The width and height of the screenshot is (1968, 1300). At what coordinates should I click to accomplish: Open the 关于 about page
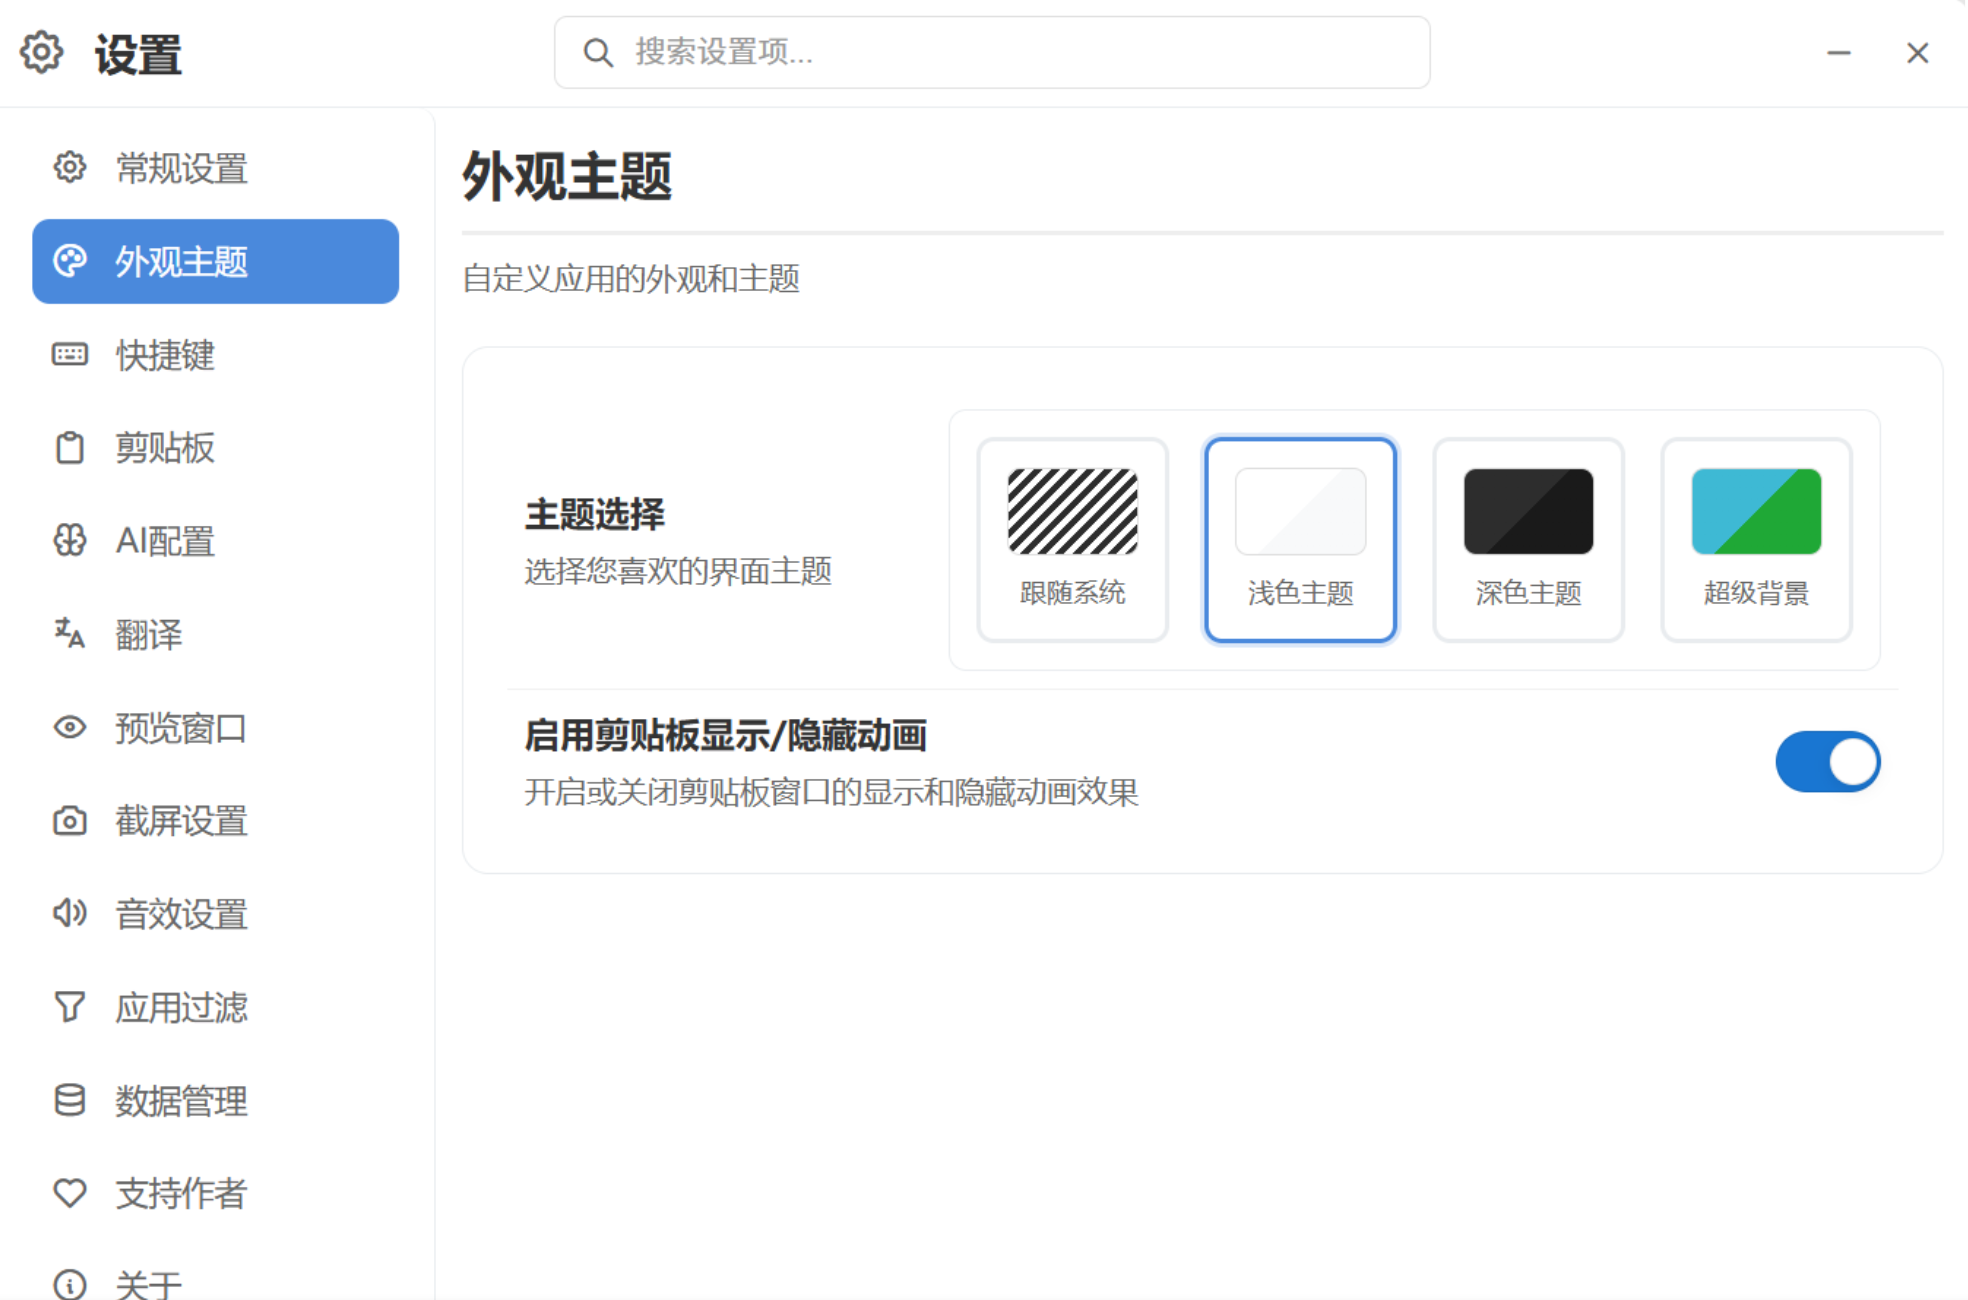click(x=146, y=1284)
